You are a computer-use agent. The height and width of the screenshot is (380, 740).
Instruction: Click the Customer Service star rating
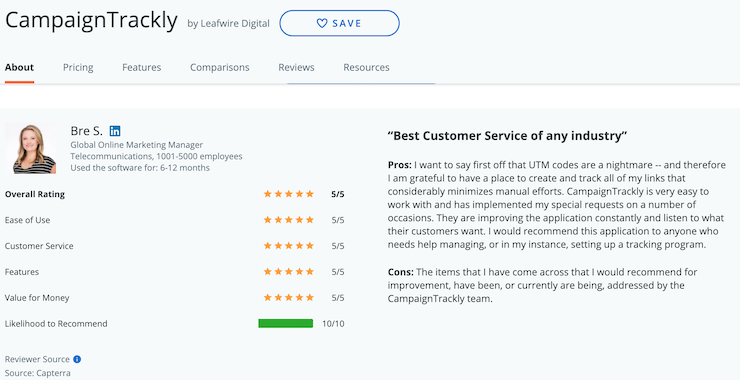[x=288, y=246]
